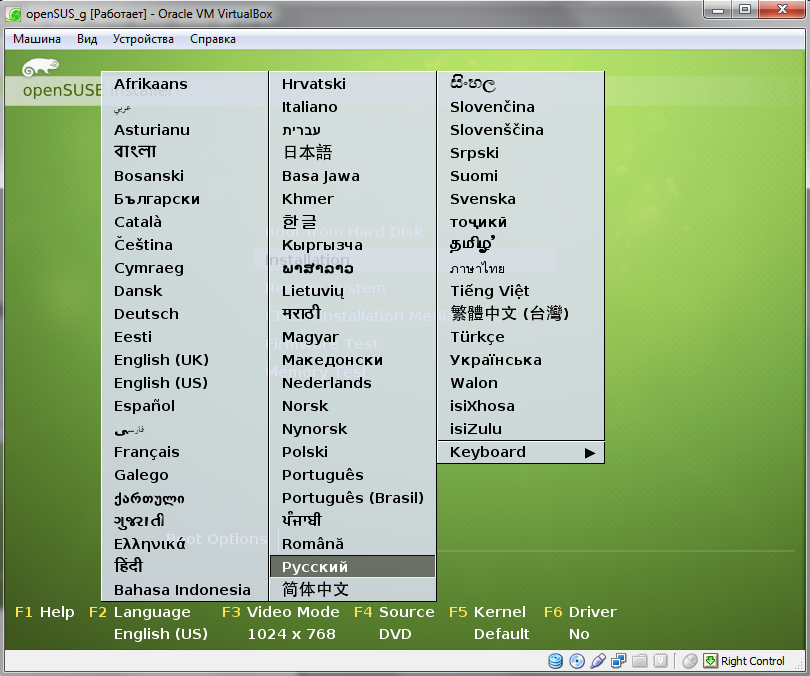Click F6 Driver option
Screen dimensions: 810x676
click(x=580, y=612)
